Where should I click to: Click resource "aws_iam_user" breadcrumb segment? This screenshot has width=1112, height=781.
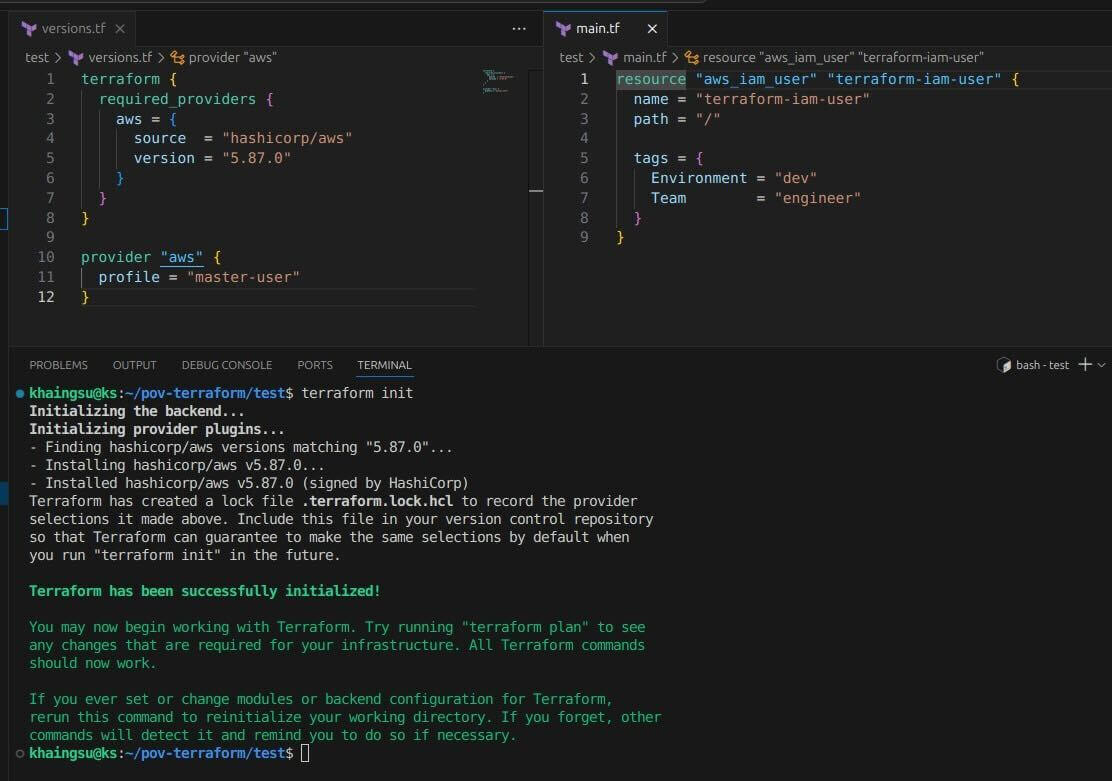(843, 57)
